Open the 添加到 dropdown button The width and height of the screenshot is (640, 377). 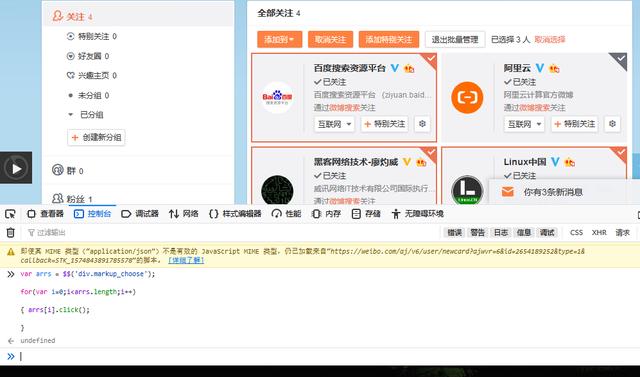click(280, 40)
